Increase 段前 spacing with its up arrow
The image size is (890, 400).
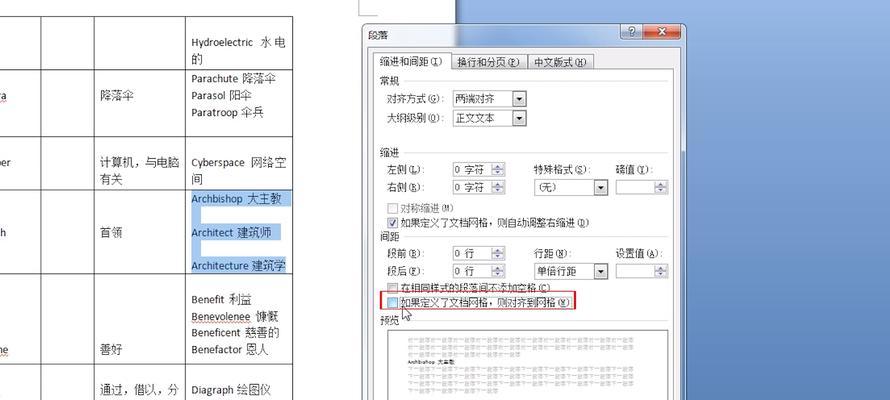click(x=498, y=250)
